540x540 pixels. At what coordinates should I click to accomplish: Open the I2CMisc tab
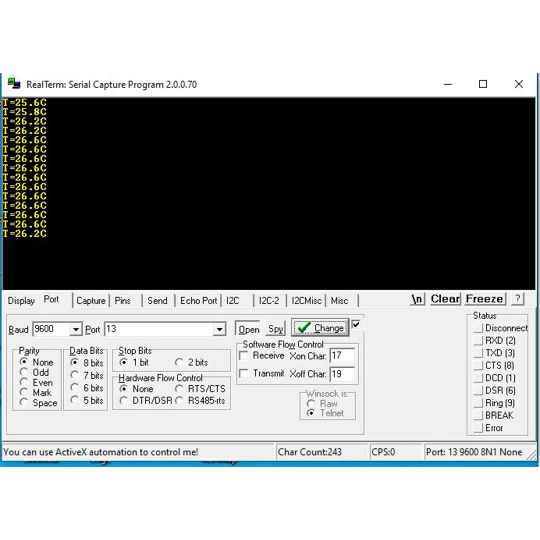(x=306, y=301)
